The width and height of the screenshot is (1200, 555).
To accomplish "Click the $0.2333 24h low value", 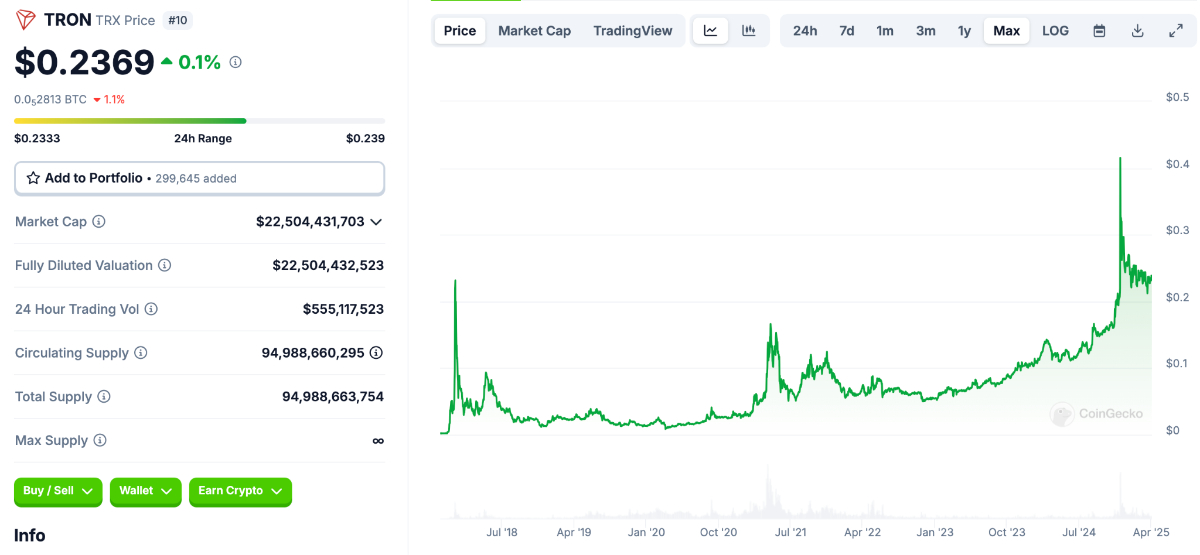I will (x=37, y=139).
